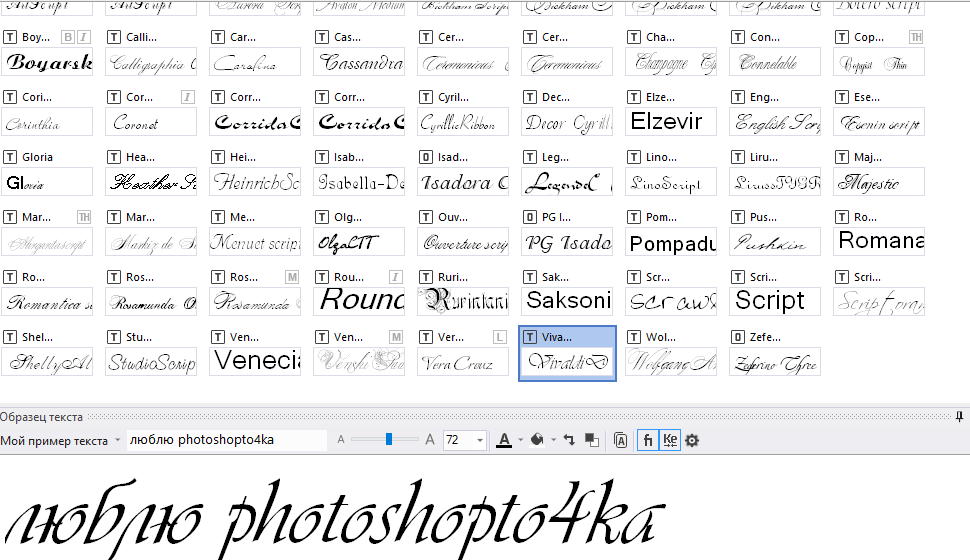Screen dimensions: 970x560
Task: Click the sample text input field
Action: tap(226, 440)
